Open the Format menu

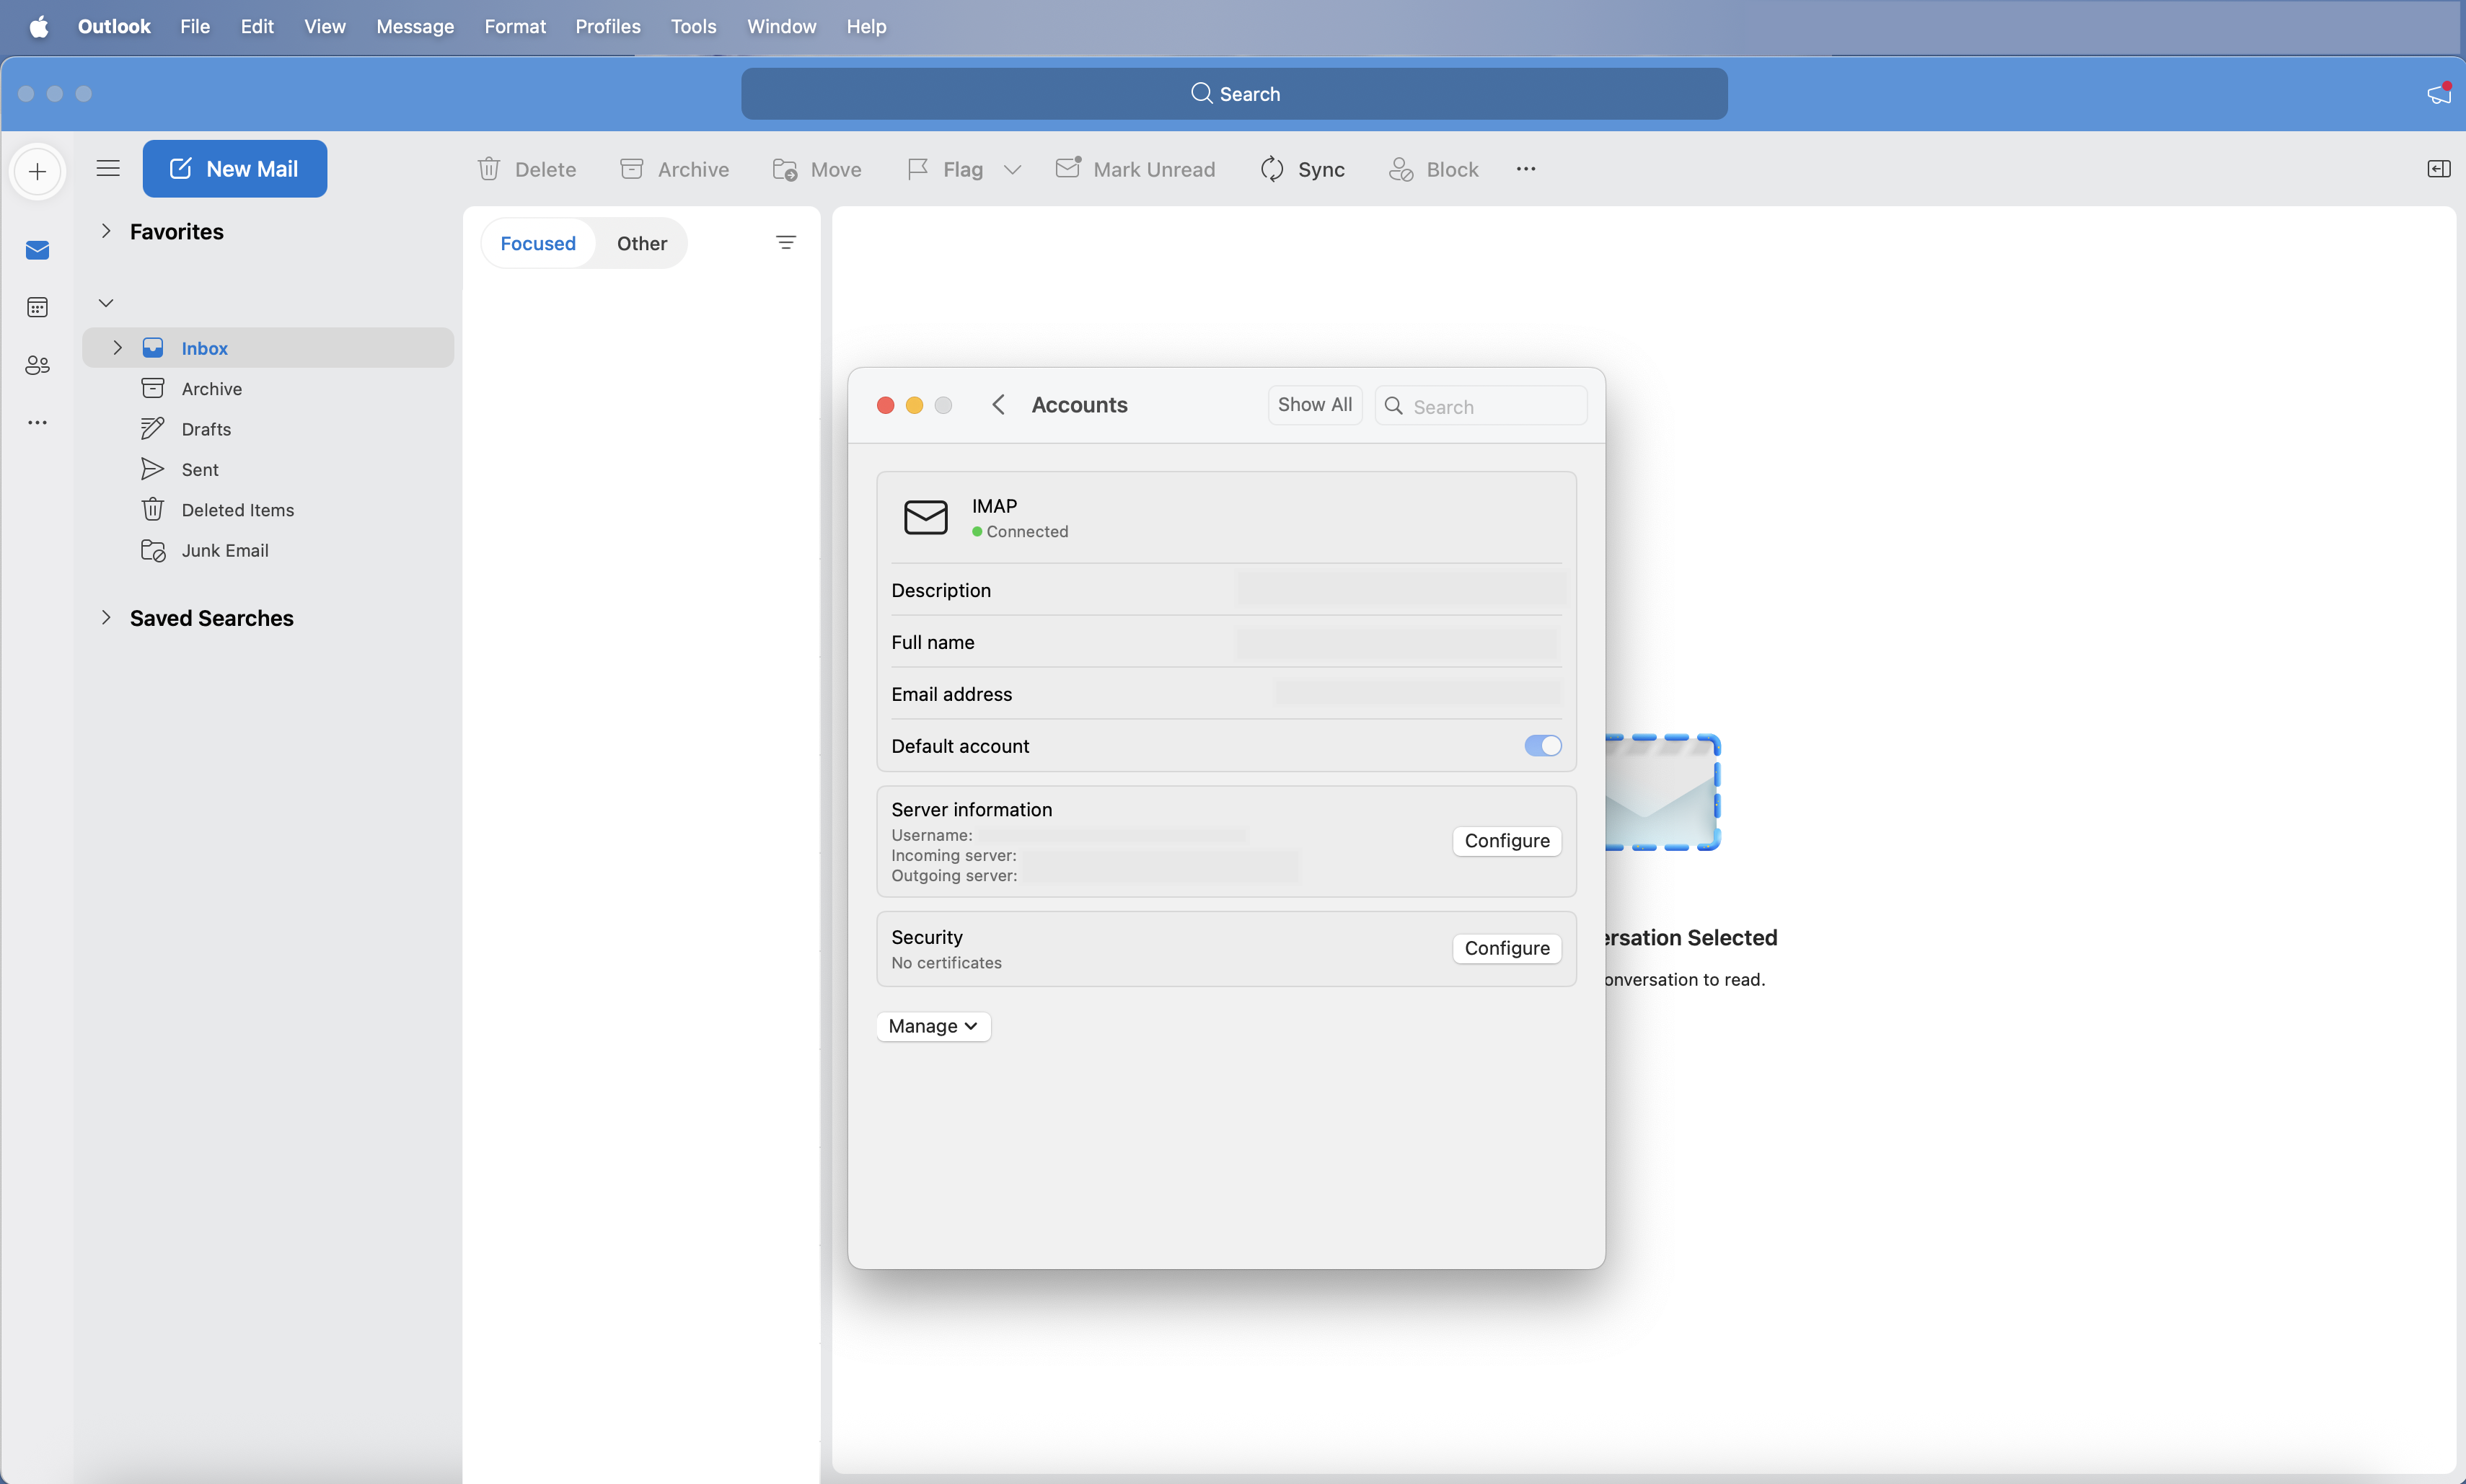(515, 26)
